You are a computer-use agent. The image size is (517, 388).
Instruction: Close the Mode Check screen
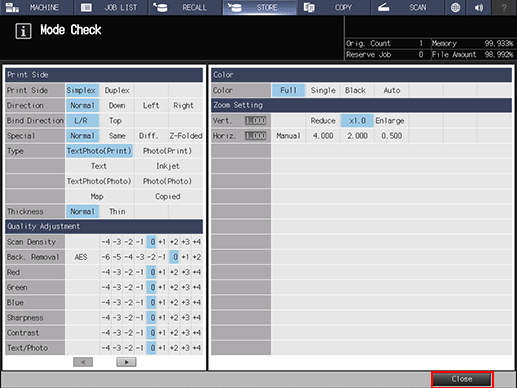pyautogui.click(x=462, y=379)
